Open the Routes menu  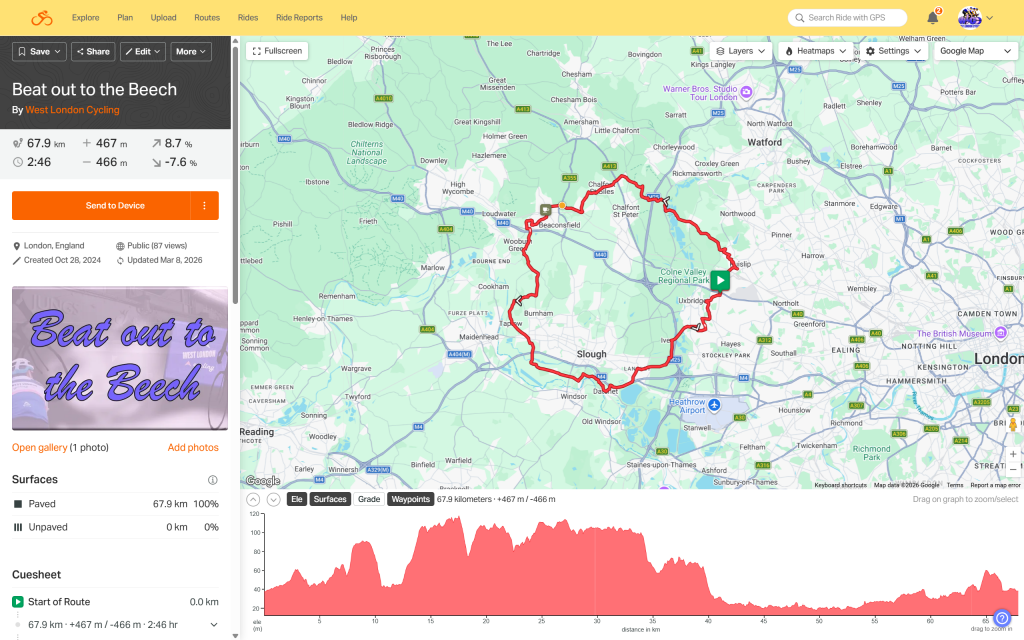pyautogui.click(x=207, y=18)
